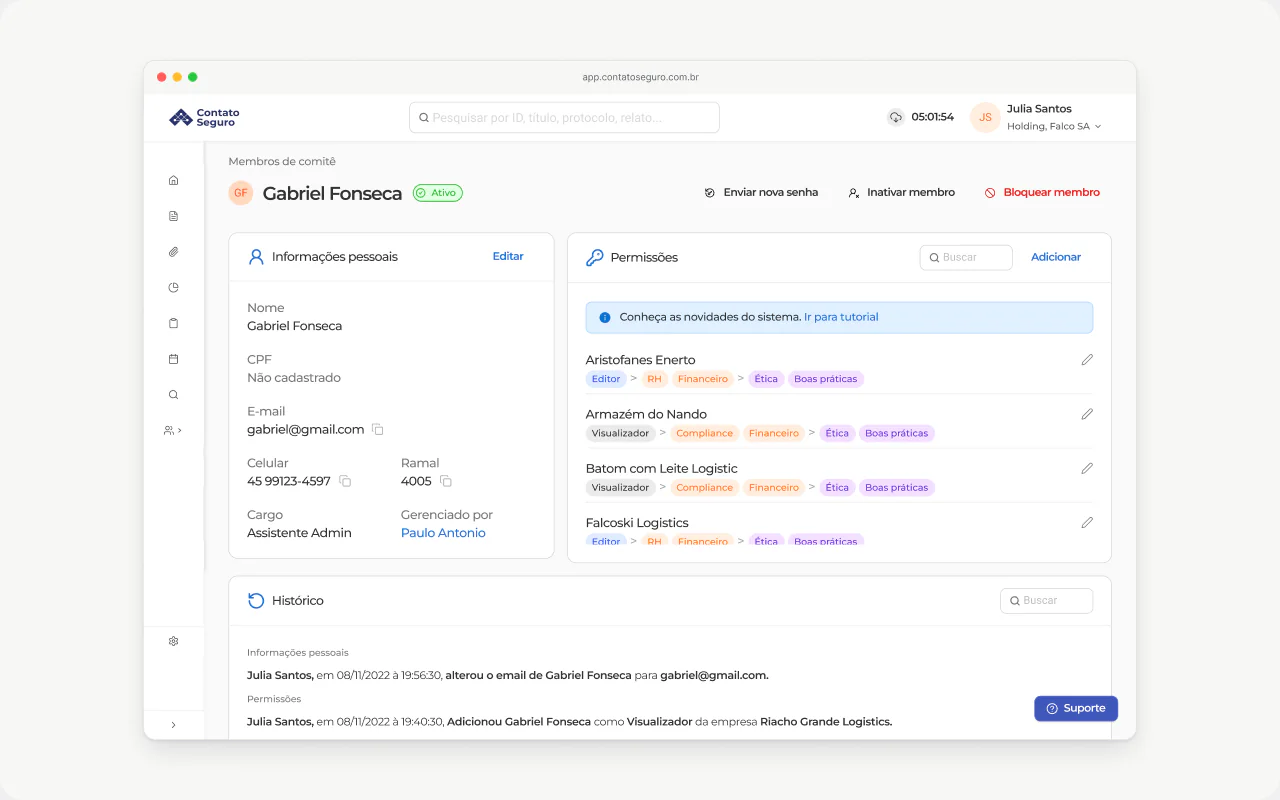Click the Suporte button
1280x800 pixels.
coord(1076,708)
